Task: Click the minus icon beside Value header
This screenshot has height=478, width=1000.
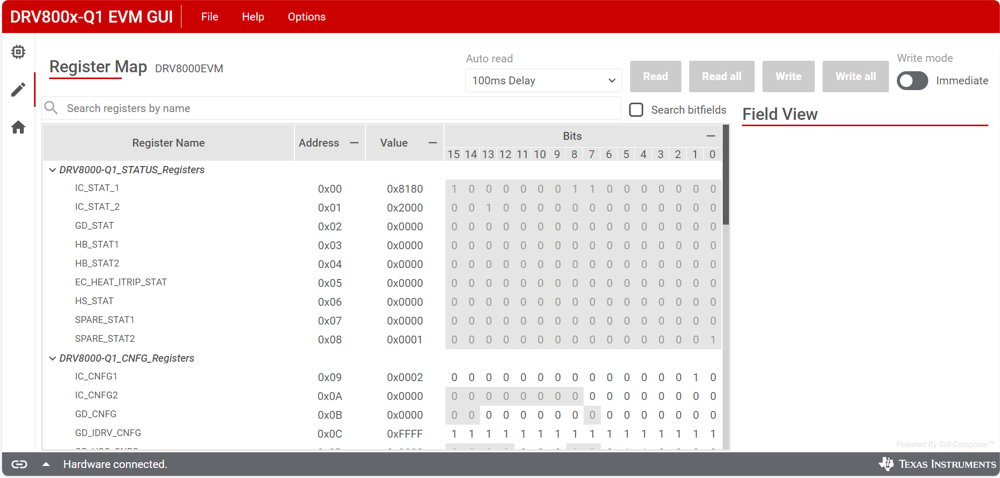Action: pyautogui.click(x=432, y=143)
